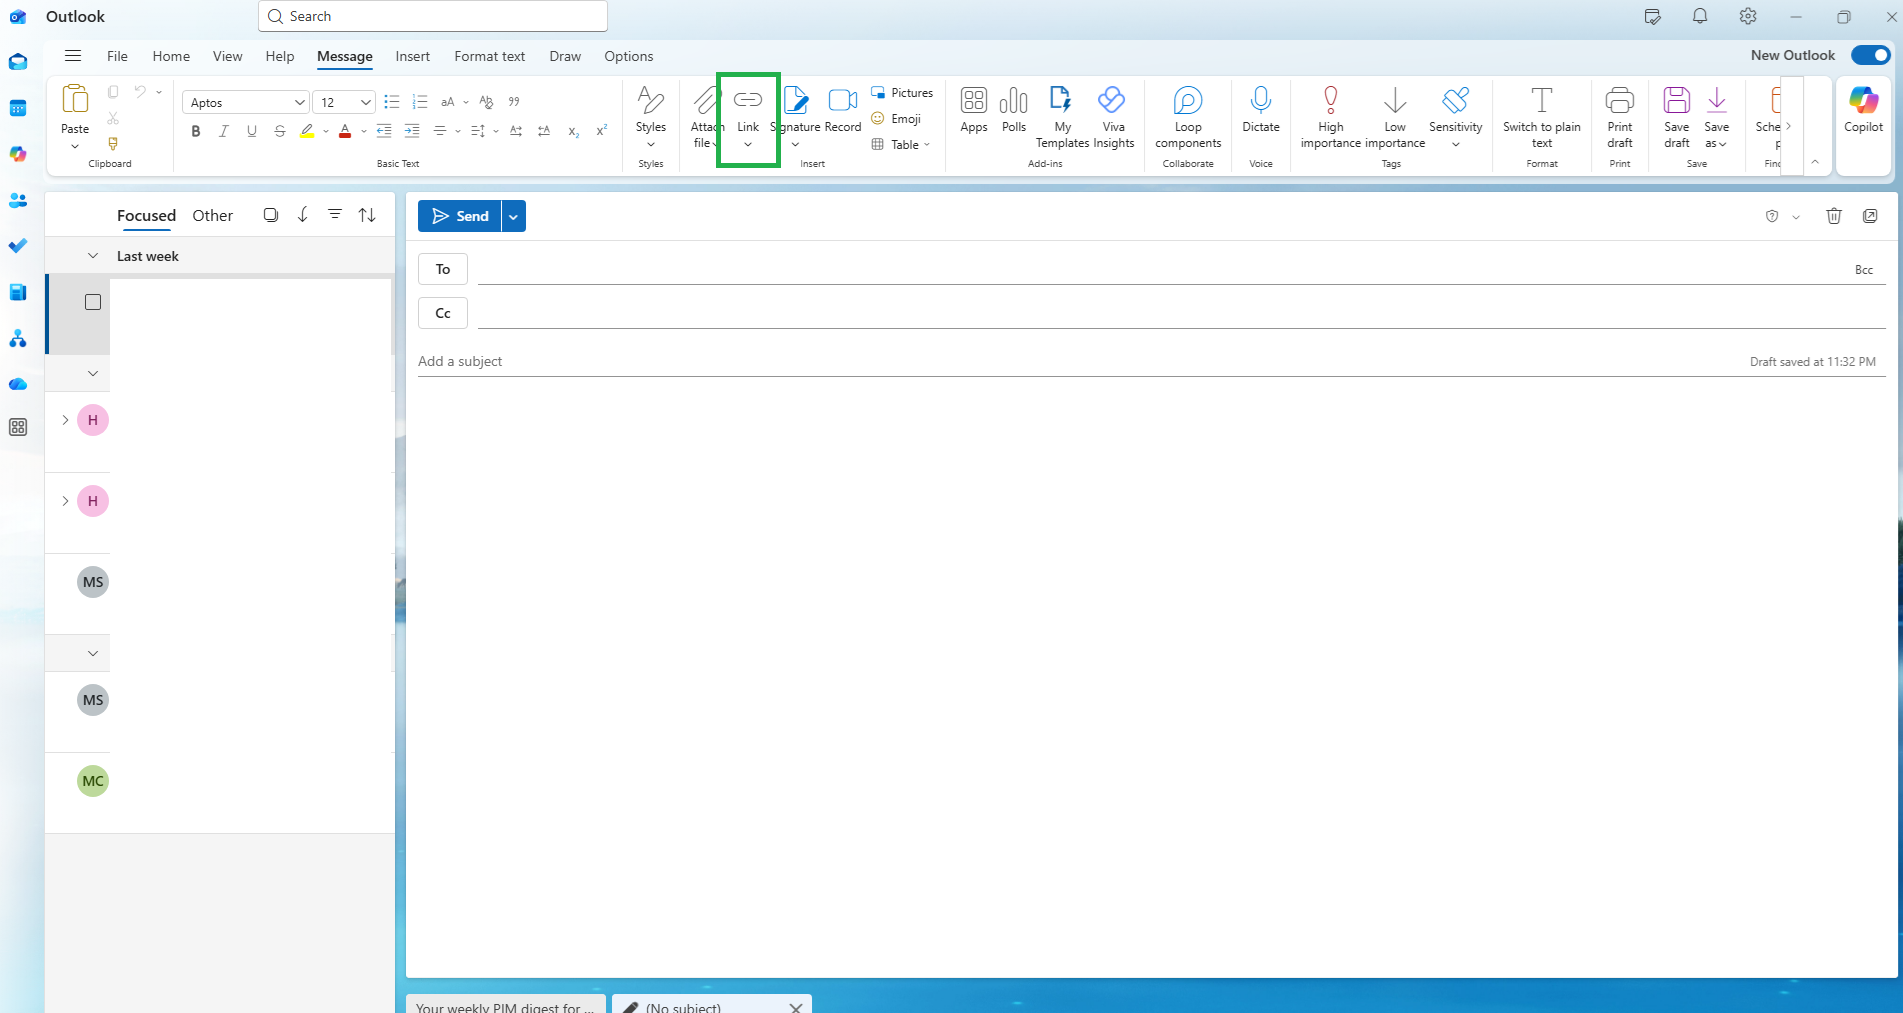This screenshot has width=1903, height=1013.
Task: Send the email with Send button
Action: pos(460,216)
